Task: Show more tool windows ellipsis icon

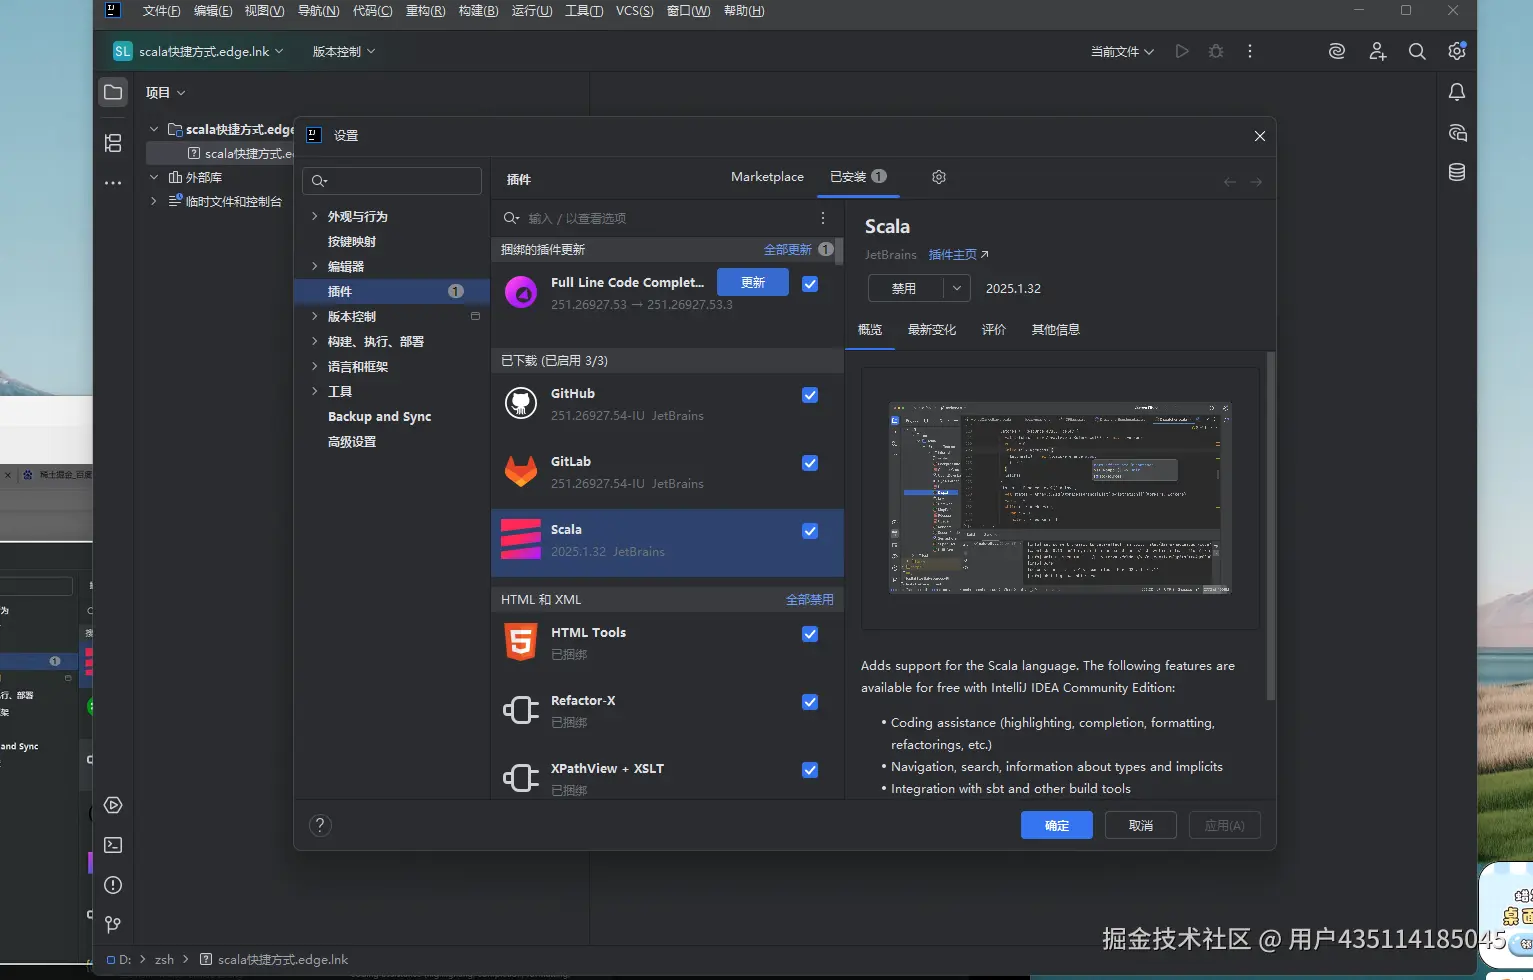Action: tap(113, 183)
